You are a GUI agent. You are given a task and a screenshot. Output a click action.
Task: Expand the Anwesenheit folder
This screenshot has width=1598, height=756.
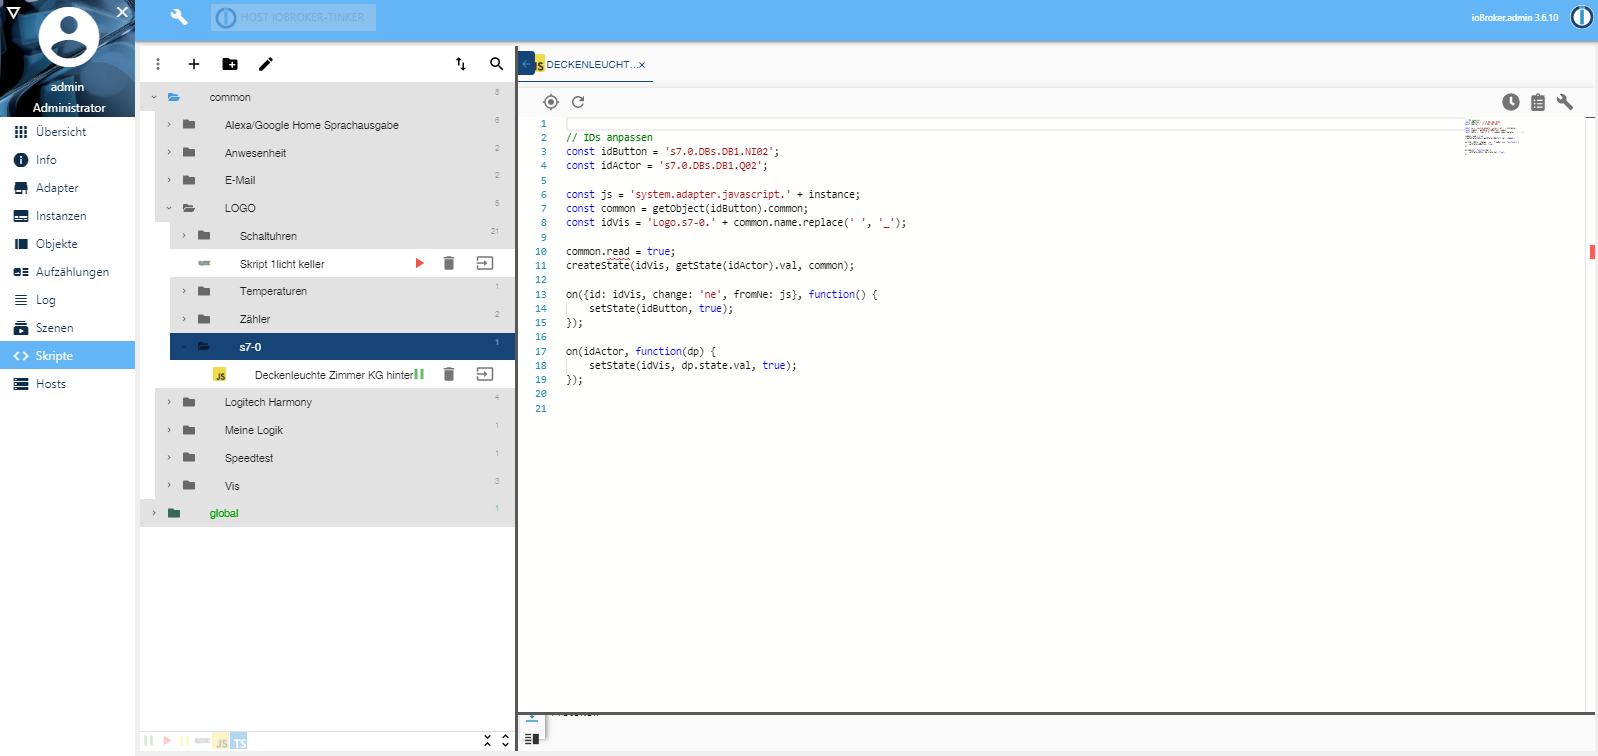pos(169,153)
